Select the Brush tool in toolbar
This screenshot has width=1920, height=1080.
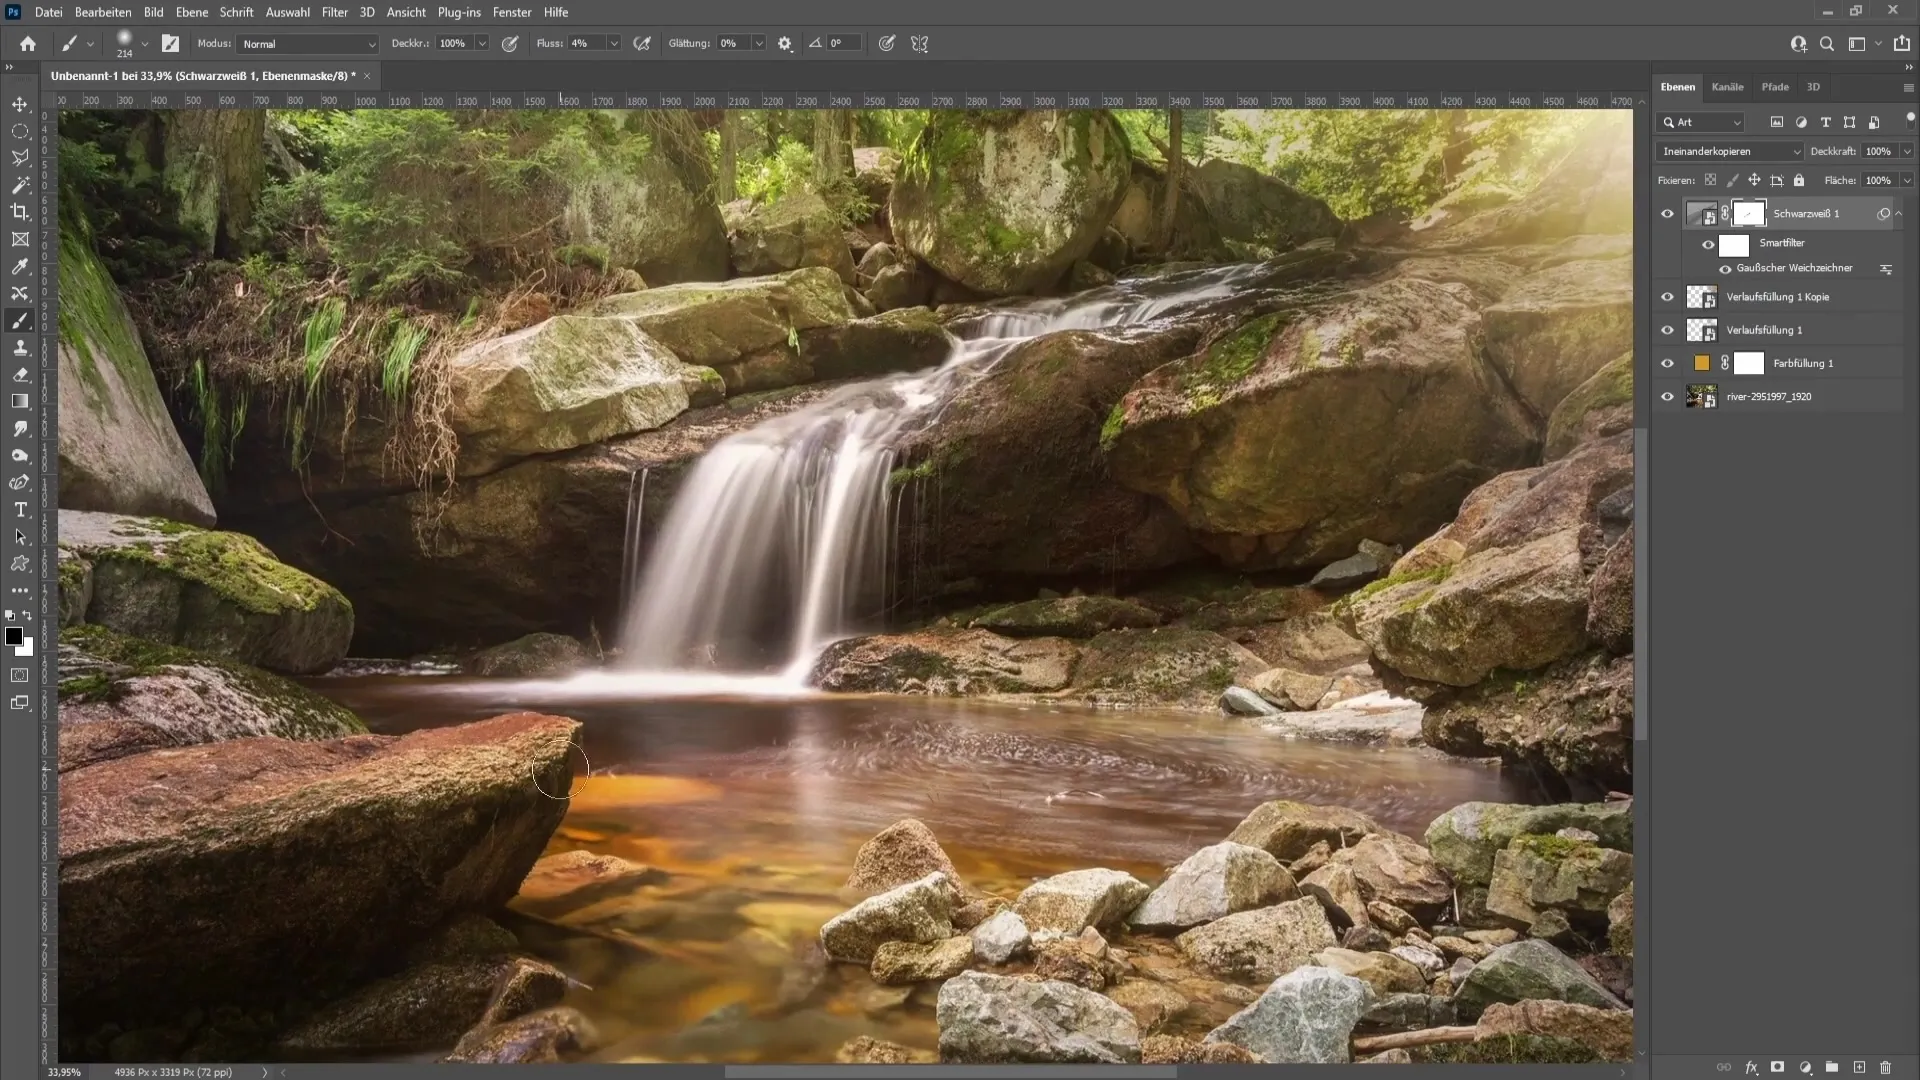click(x=20, y=320)
